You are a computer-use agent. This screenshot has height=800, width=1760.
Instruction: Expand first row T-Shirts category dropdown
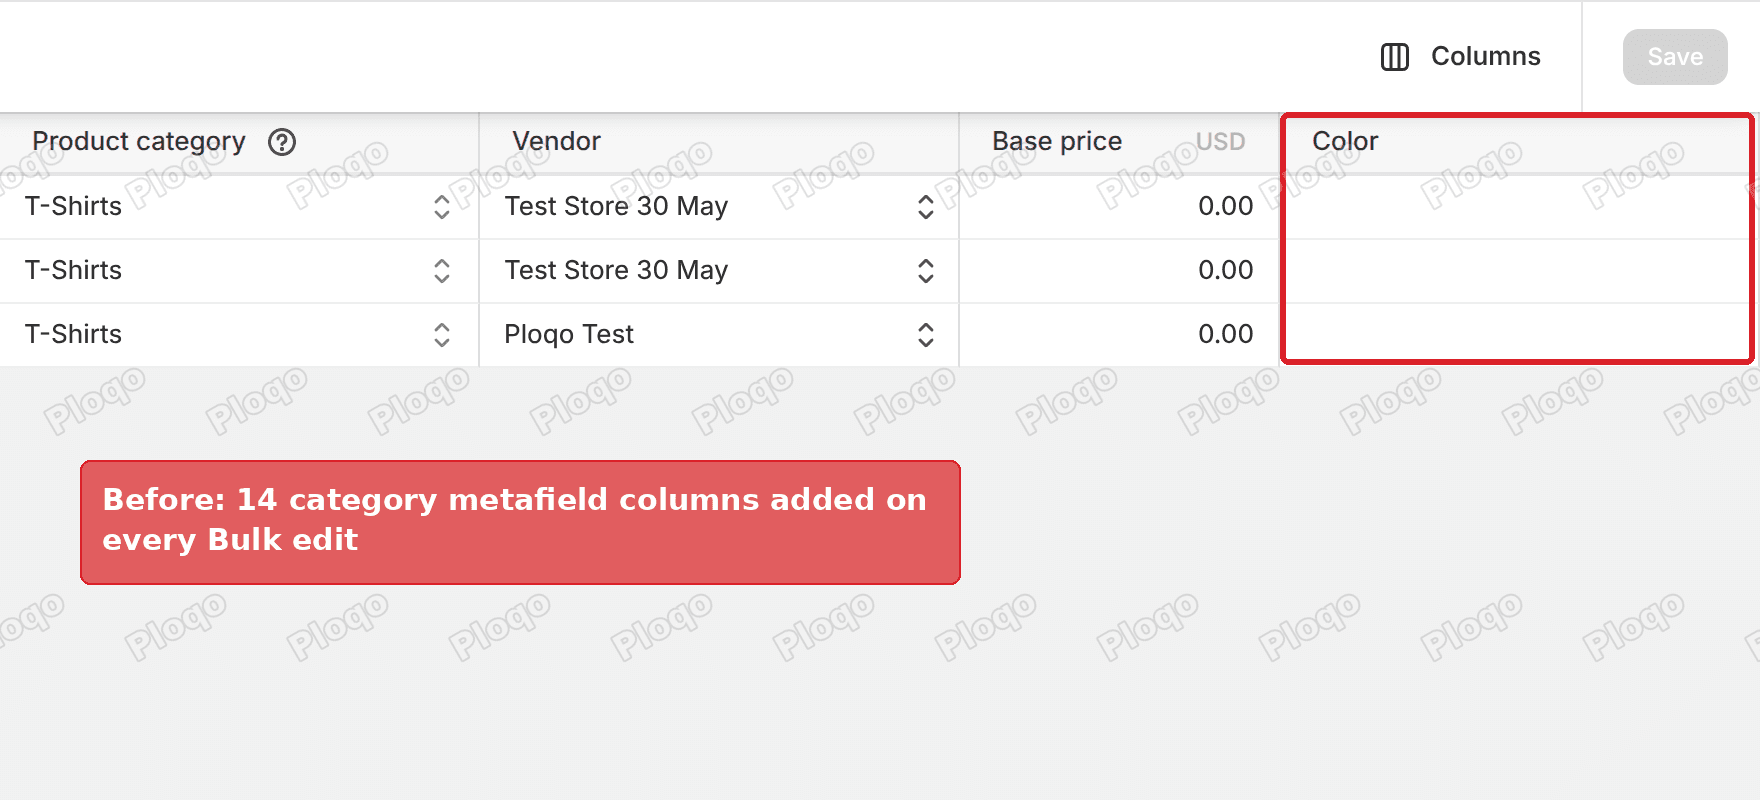pyautogui.click(x=441, y=206)
